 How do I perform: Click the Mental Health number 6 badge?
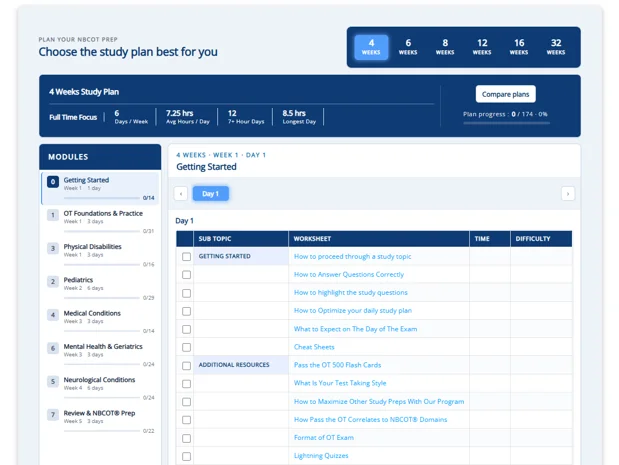(53, 348)
